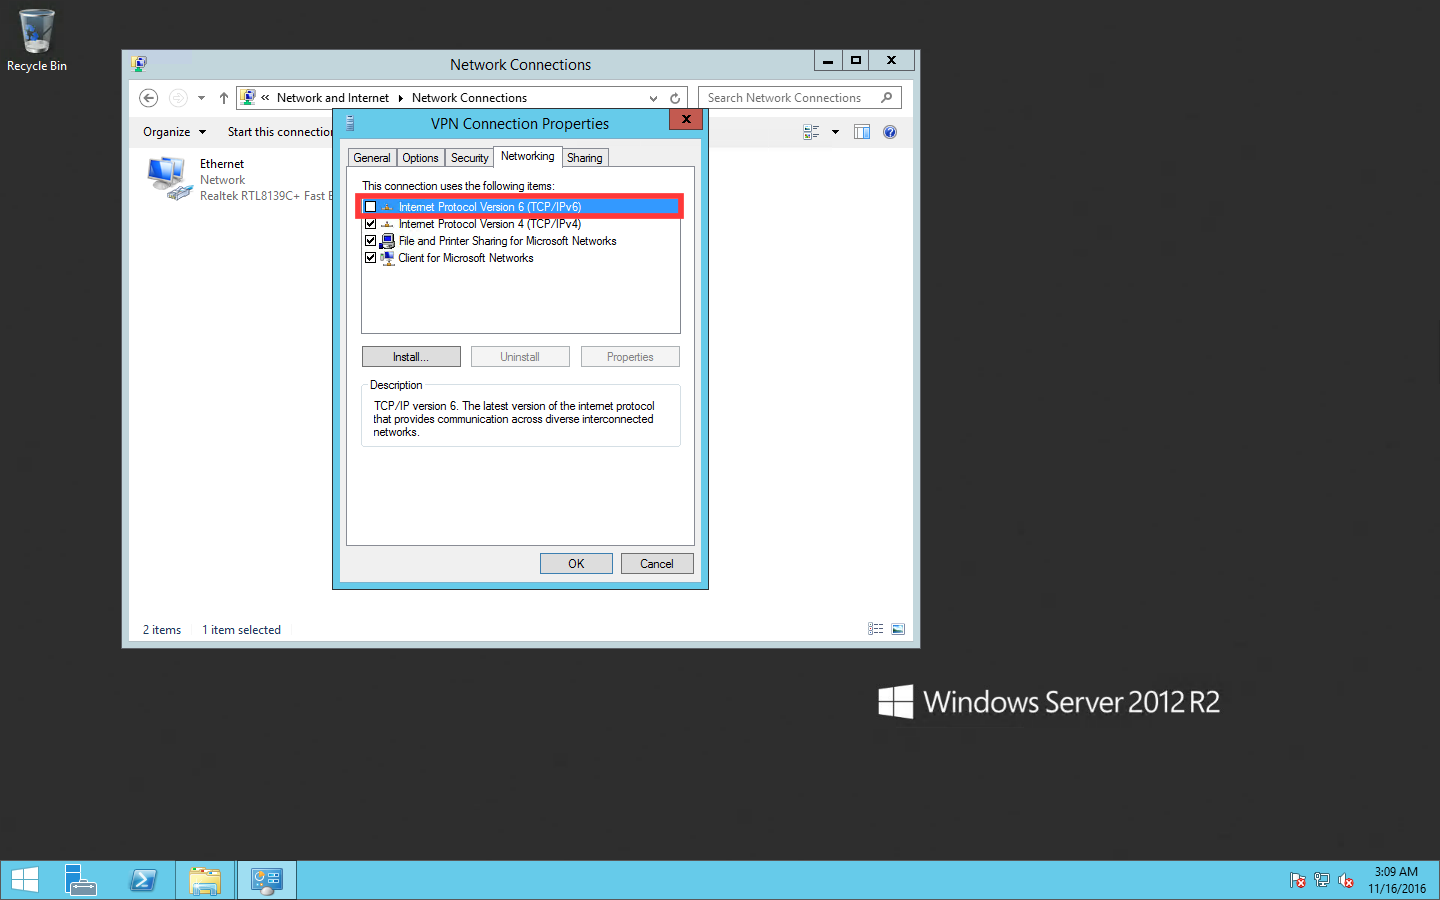Click the volume tray icon

pos(1346,880)
